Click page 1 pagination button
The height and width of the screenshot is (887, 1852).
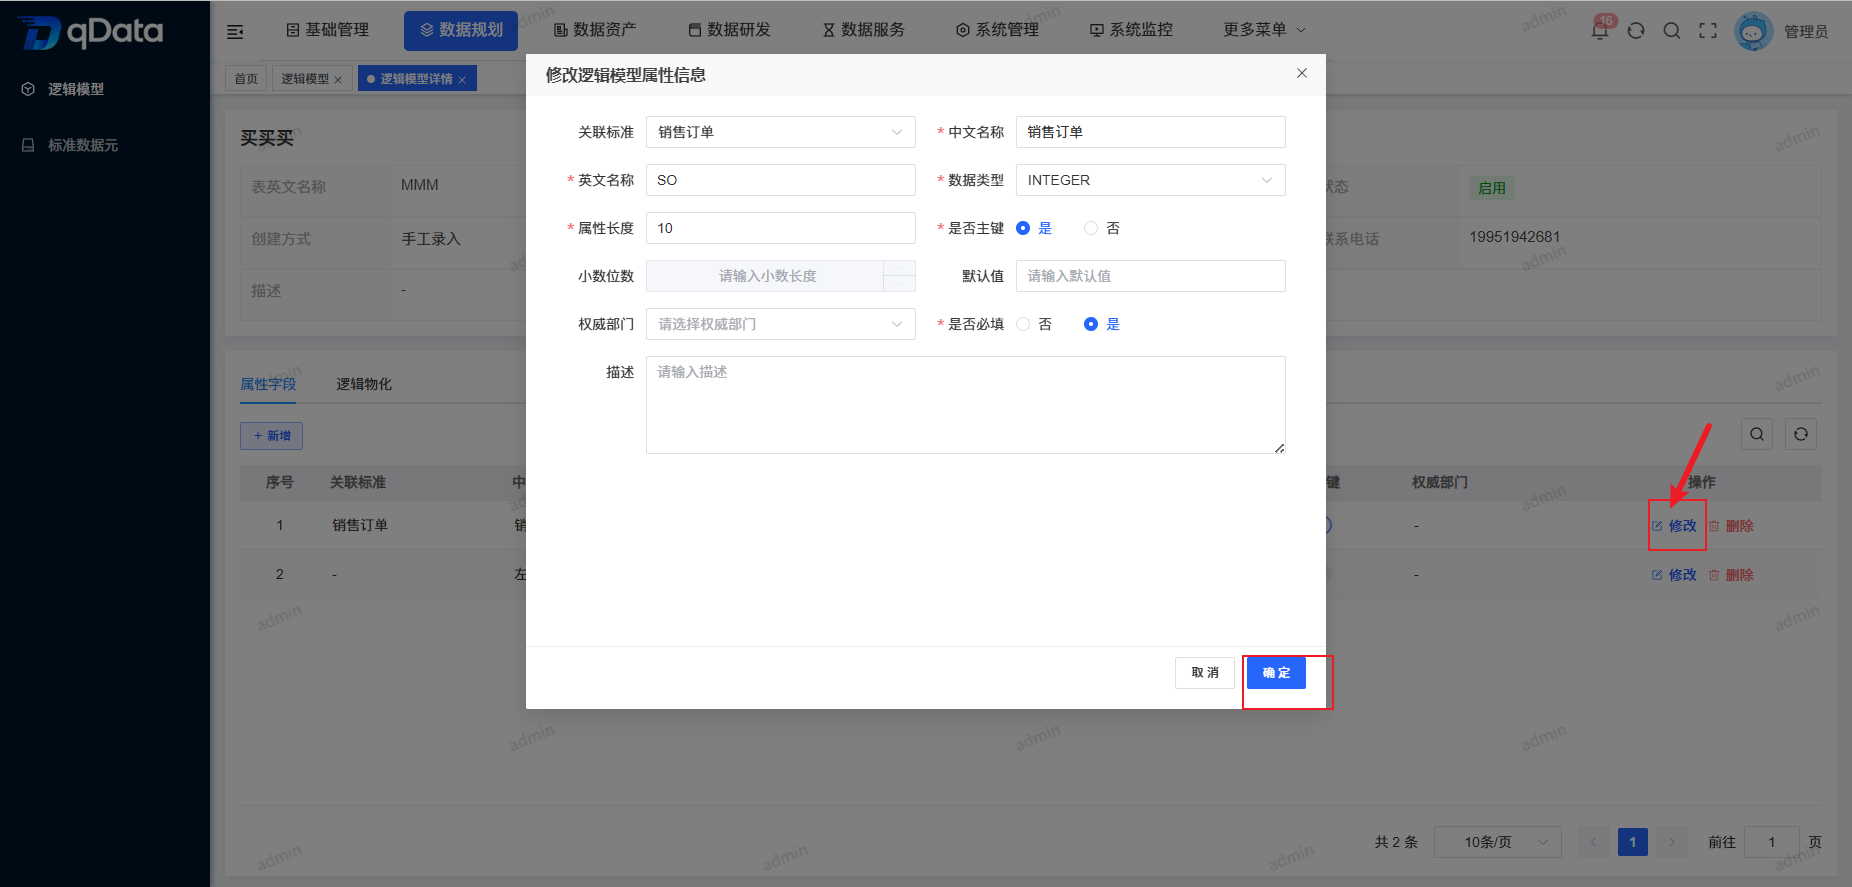(x=1633, y=842)
